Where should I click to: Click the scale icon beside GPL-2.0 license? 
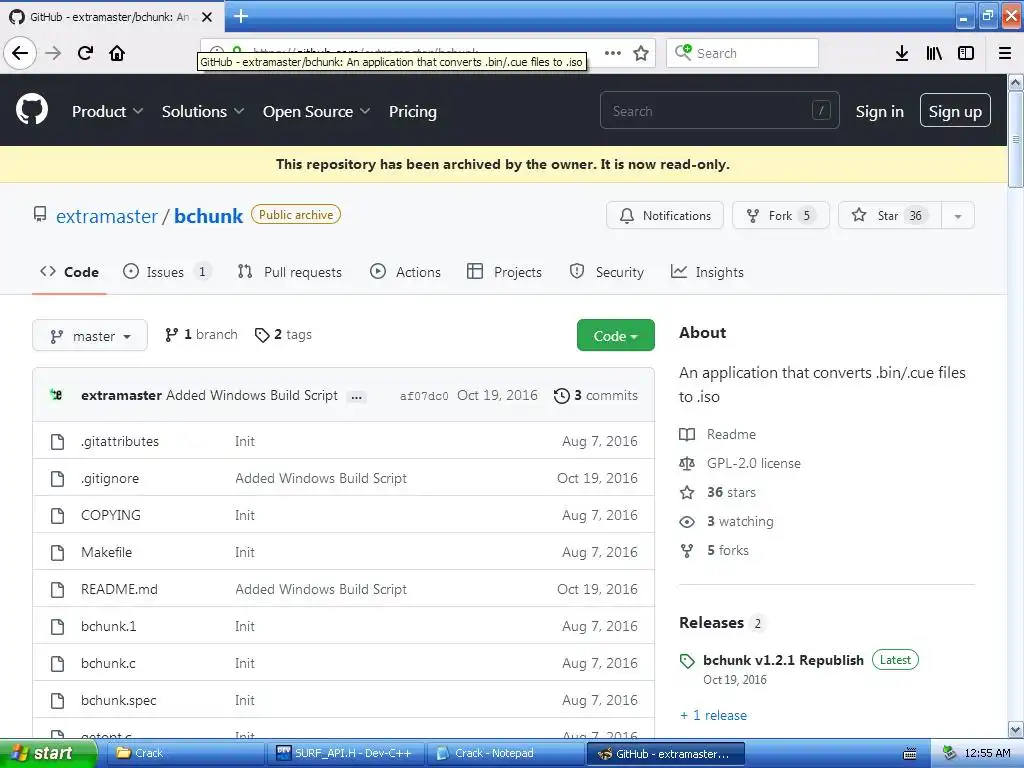pyautogui.click(x=687, y=464)
